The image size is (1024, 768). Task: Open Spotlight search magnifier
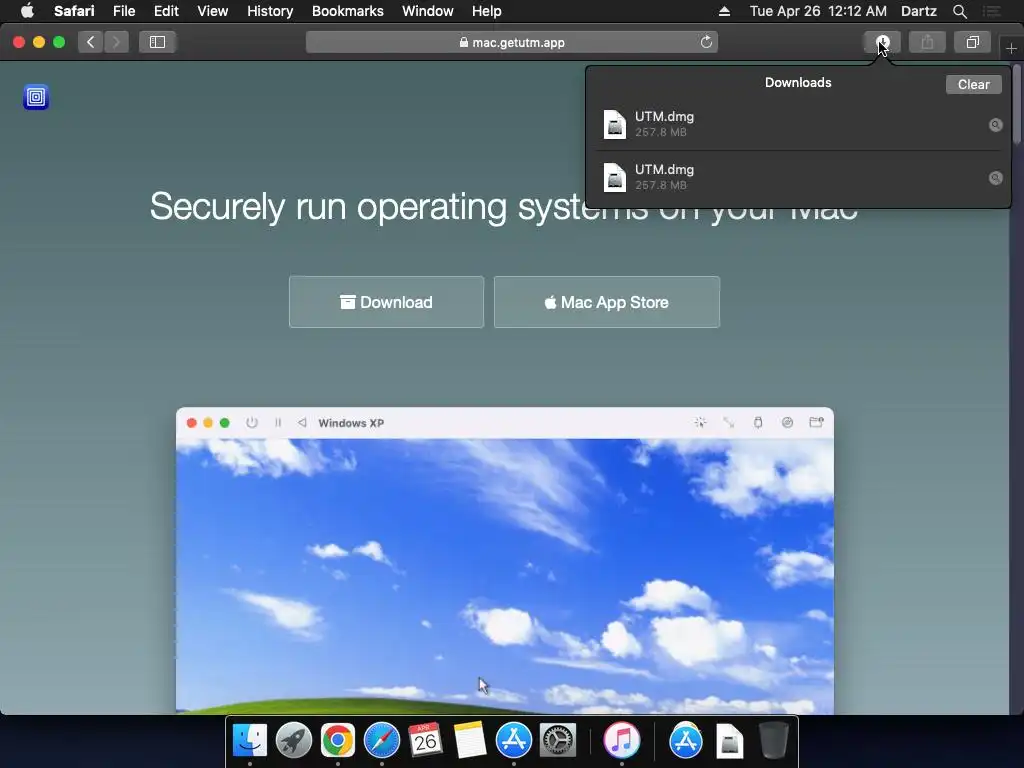[959, 11]
